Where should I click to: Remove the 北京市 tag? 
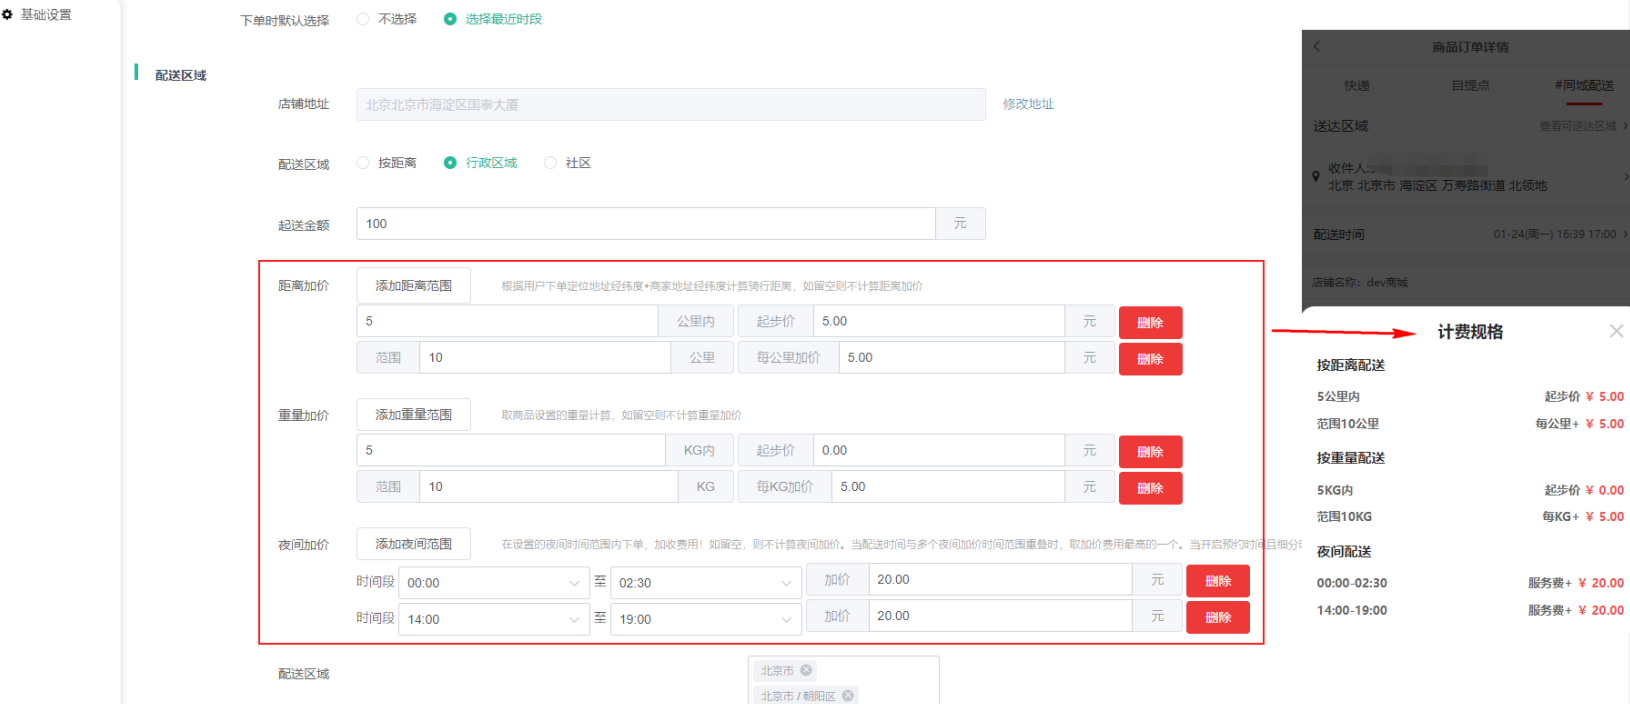[806, 670]
